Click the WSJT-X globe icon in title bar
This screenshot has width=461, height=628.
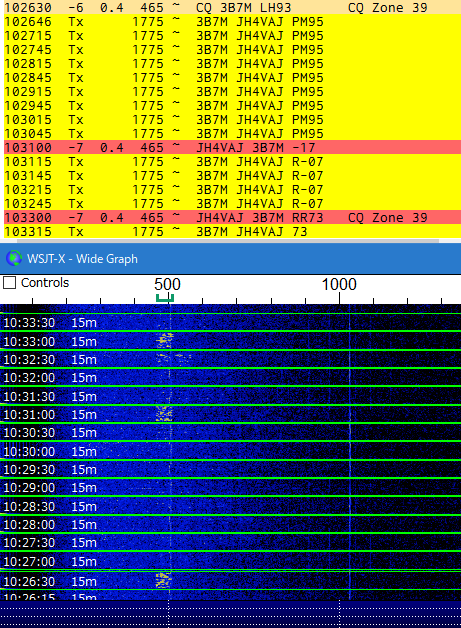coord(14,258)
